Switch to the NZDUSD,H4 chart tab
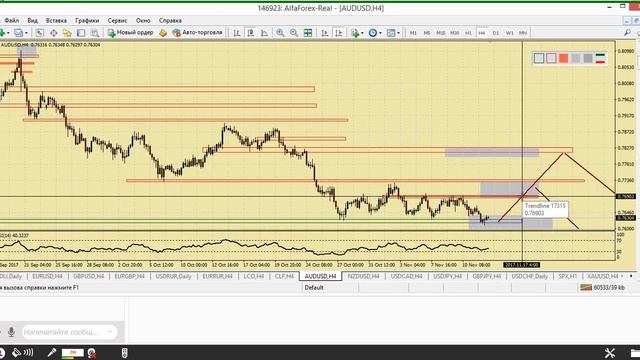The image size is (640, 360). (x=363, y=276)
